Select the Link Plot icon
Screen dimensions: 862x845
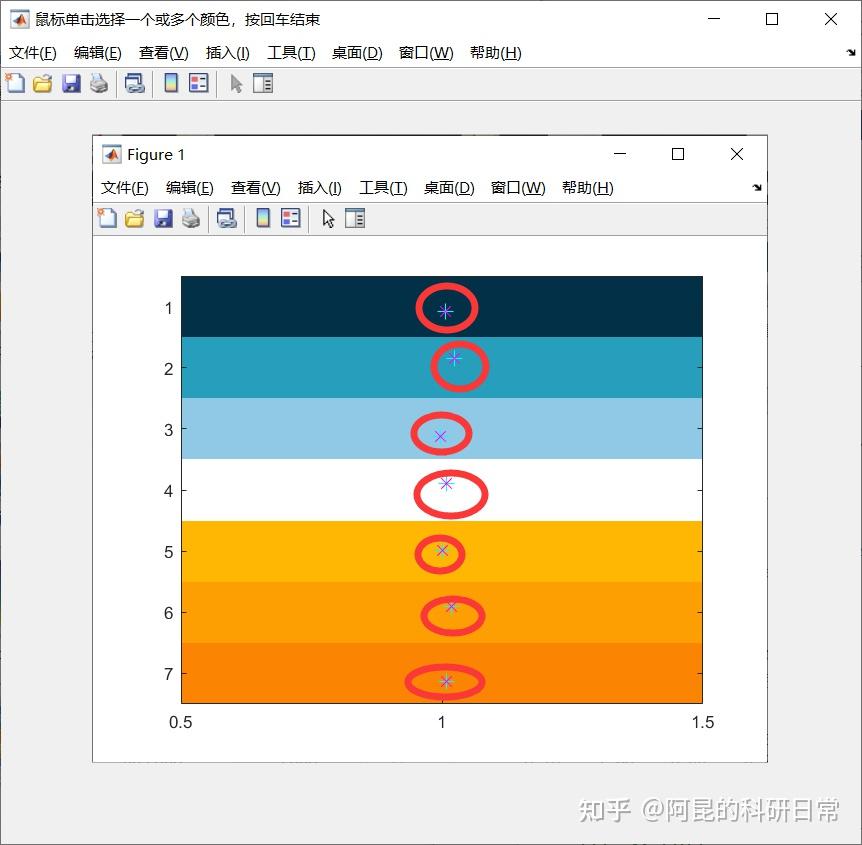click(x=226, y=218)
